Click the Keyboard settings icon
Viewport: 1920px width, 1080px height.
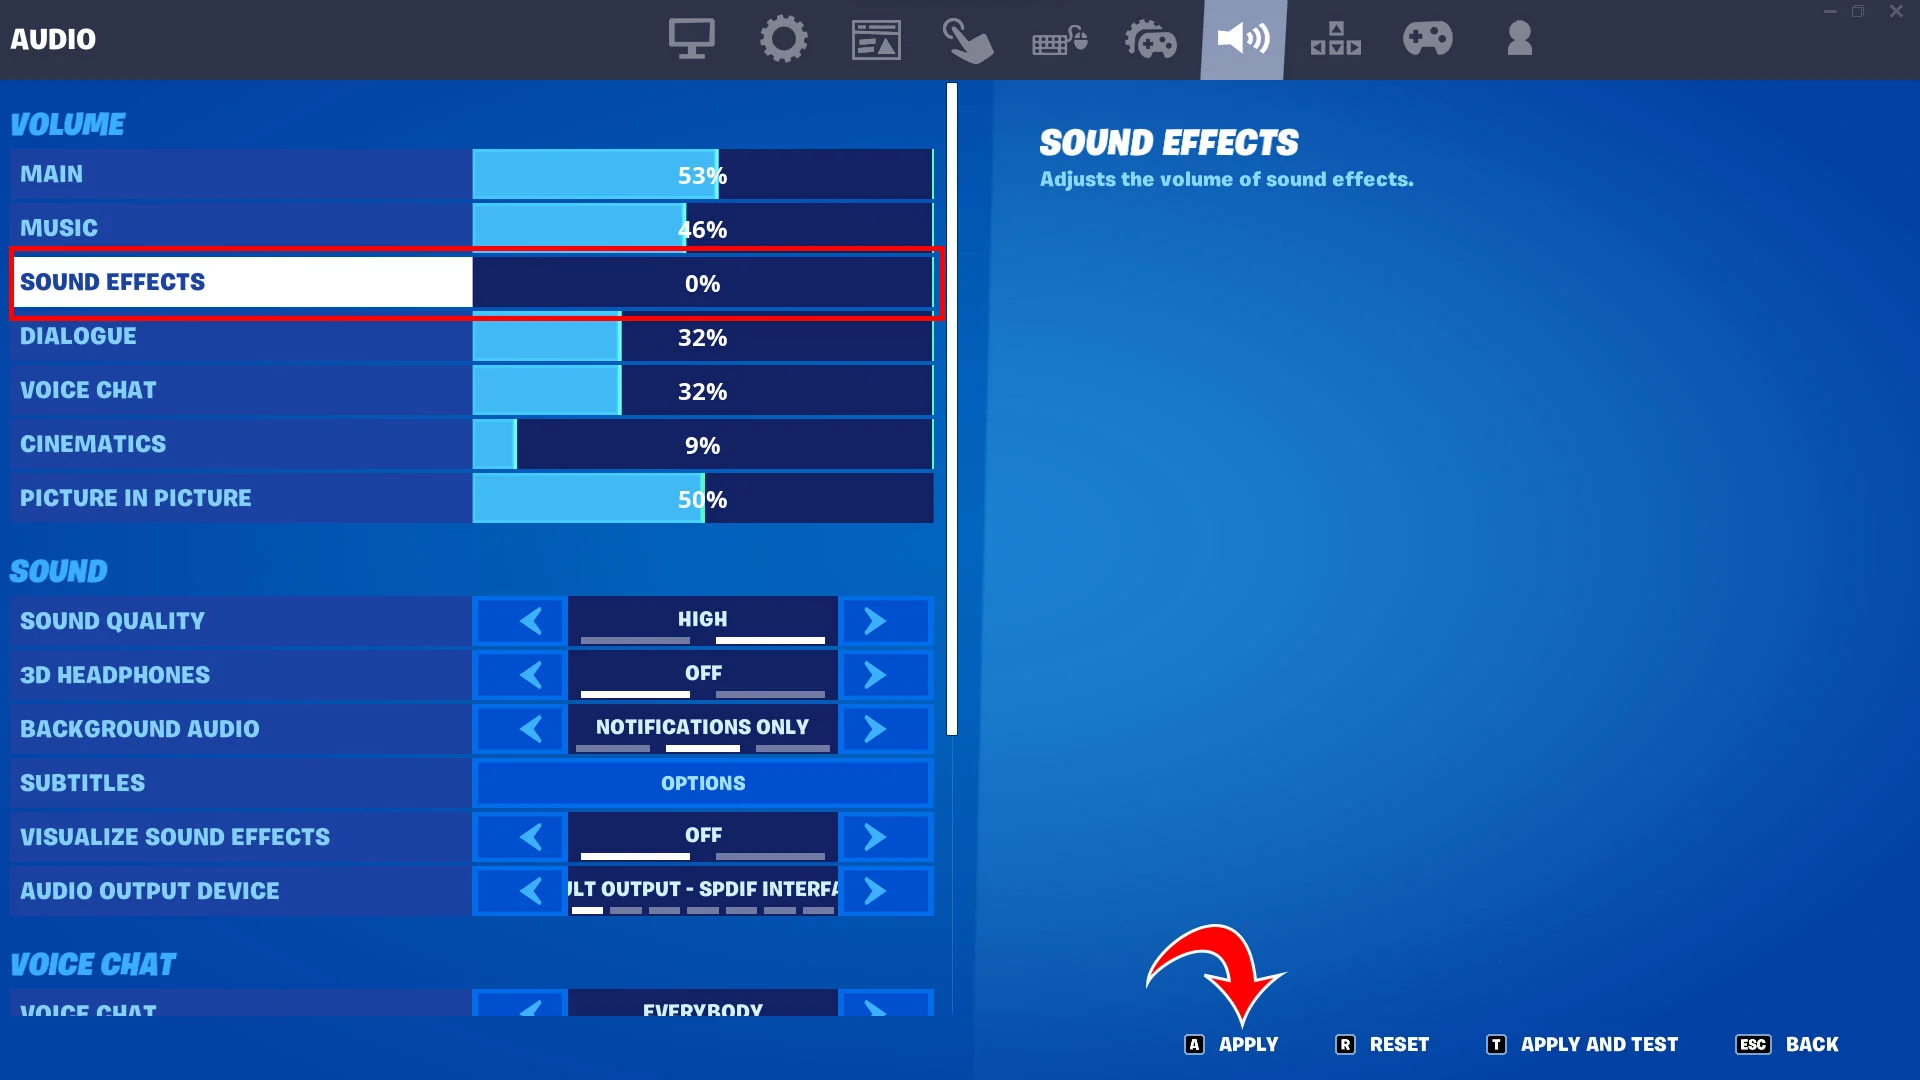[x=1059, y=40]
